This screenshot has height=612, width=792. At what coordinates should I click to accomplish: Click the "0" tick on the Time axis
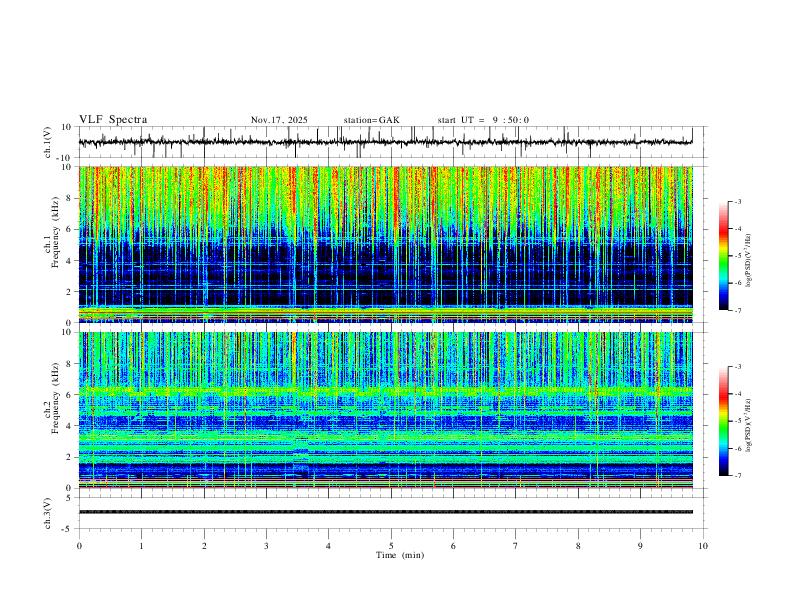pos(79,546)
